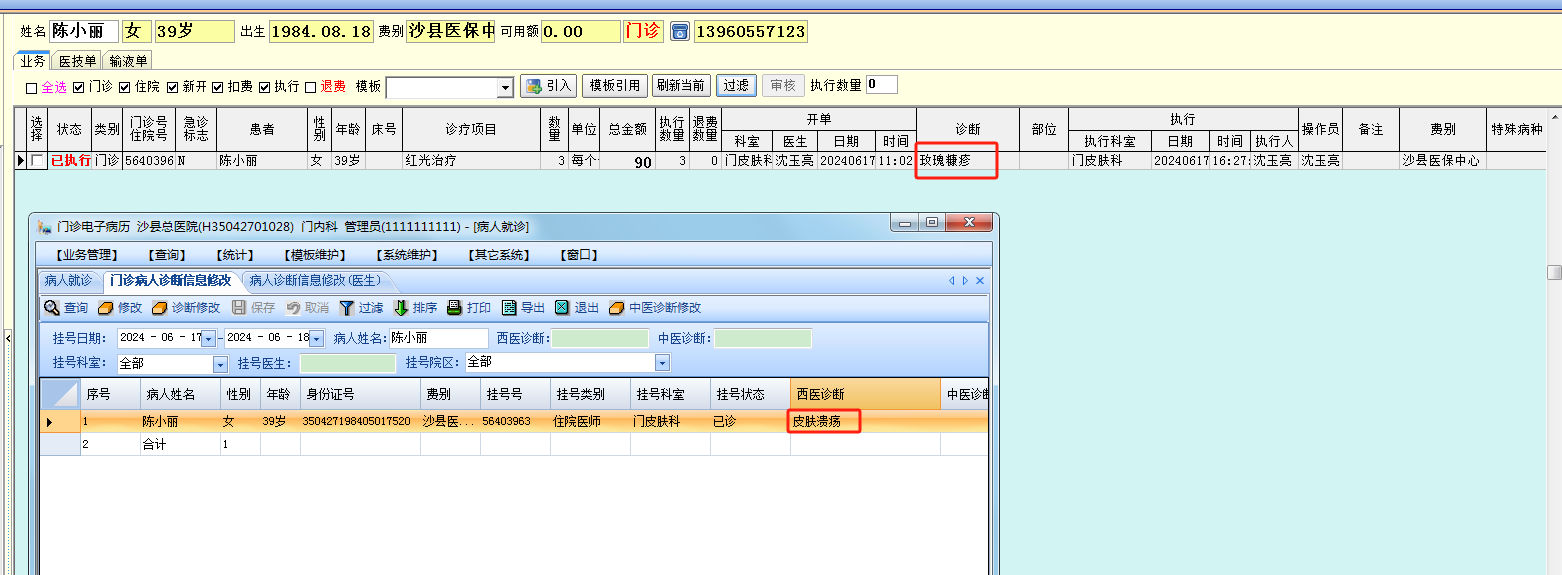
Task: Click the 合计 summary row
Action: point(513,444)
